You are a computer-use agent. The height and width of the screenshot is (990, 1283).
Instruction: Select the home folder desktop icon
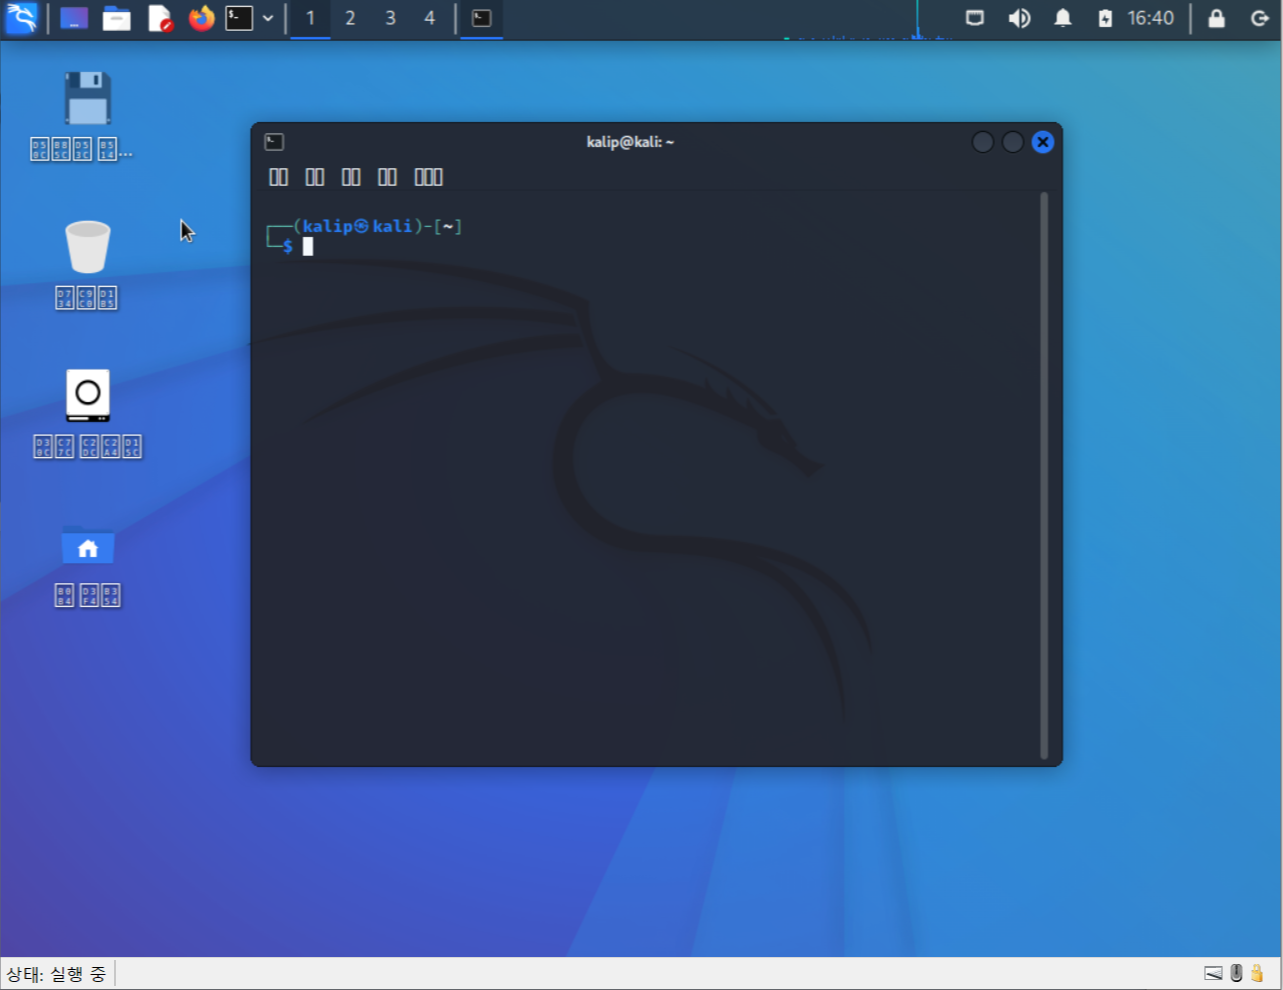[87, 545]
